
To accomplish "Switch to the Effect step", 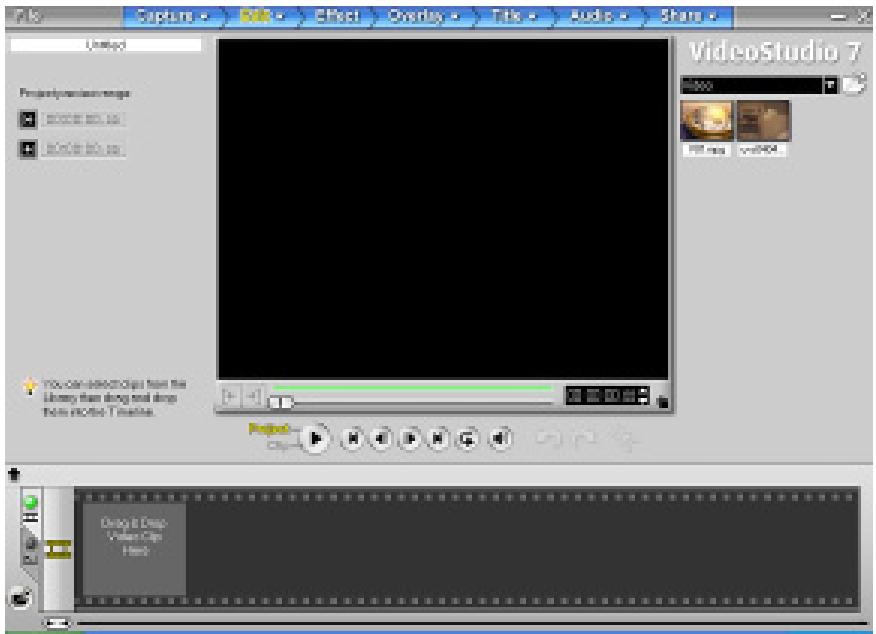I will coord(337,16).
